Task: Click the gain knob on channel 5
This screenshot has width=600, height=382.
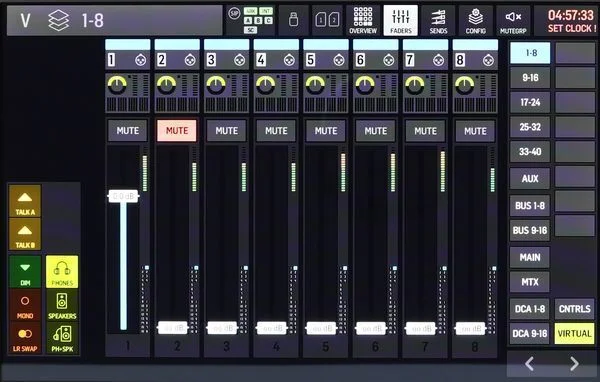Action: 315,85
